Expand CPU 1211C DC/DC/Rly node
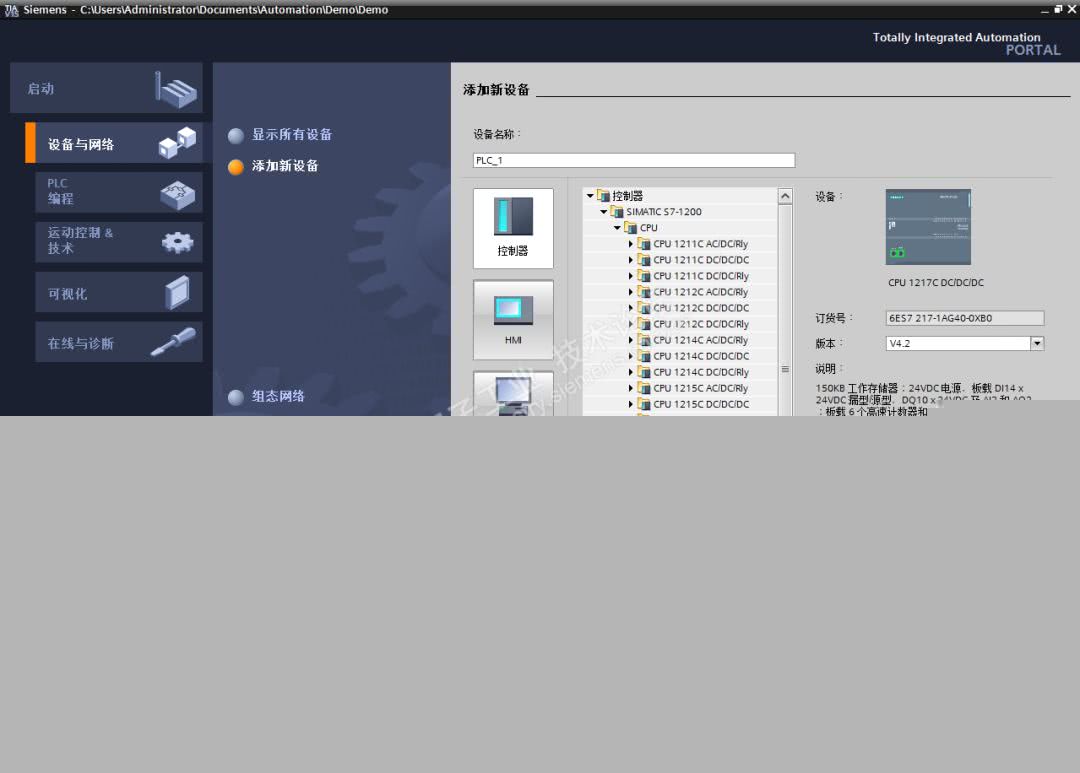The width and height of the screenshot is (1080, 773). (630, 276)
